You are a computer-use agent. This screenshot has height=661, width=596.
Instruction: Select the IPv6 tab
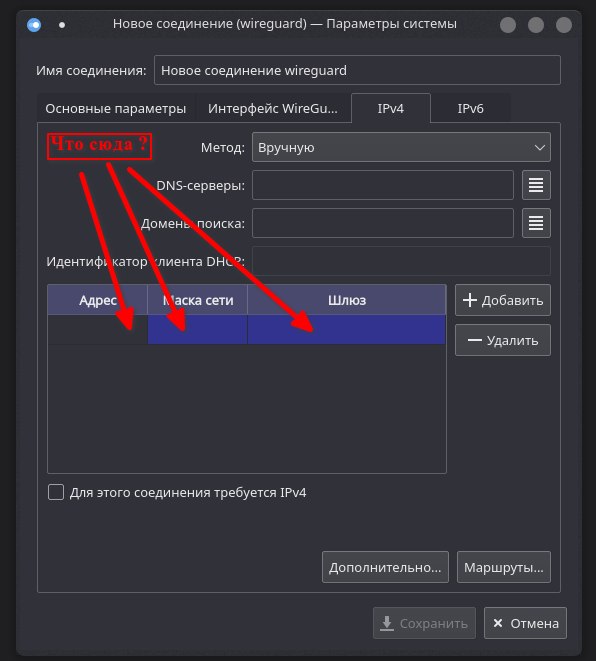click(x=470, y=109)
